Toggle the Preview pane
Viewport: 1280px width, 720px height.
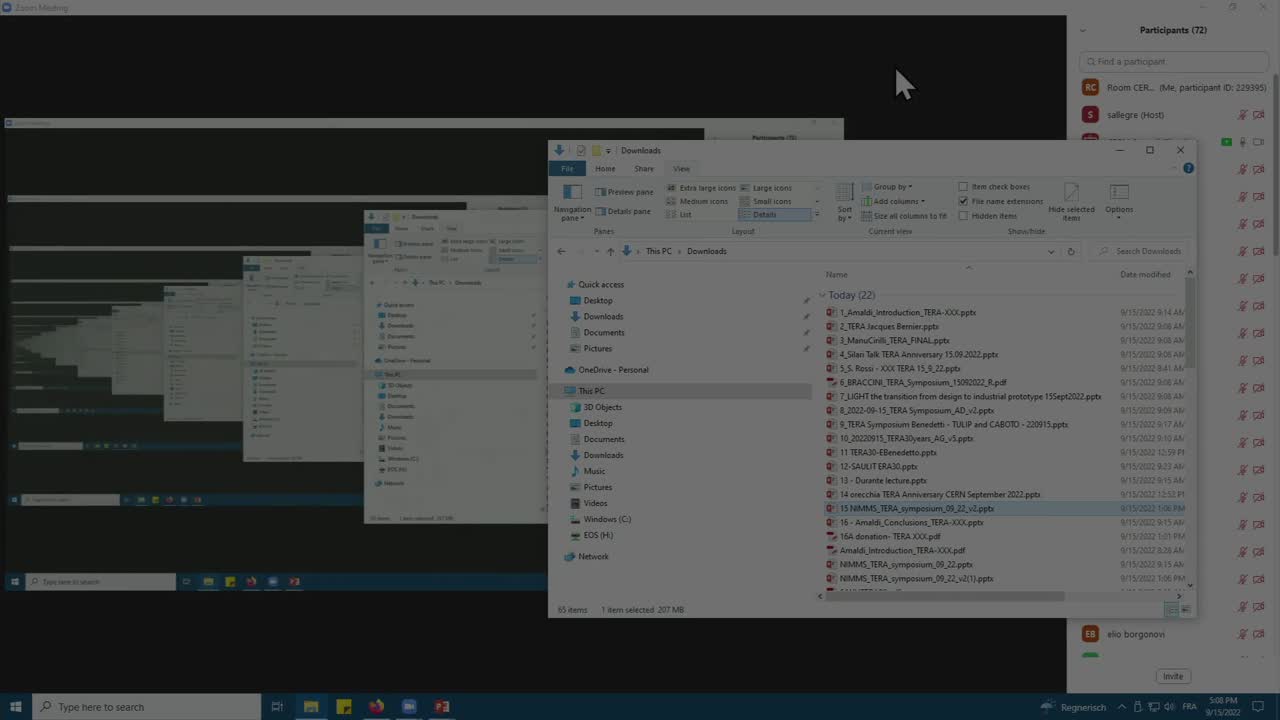[x=624, y=192]
